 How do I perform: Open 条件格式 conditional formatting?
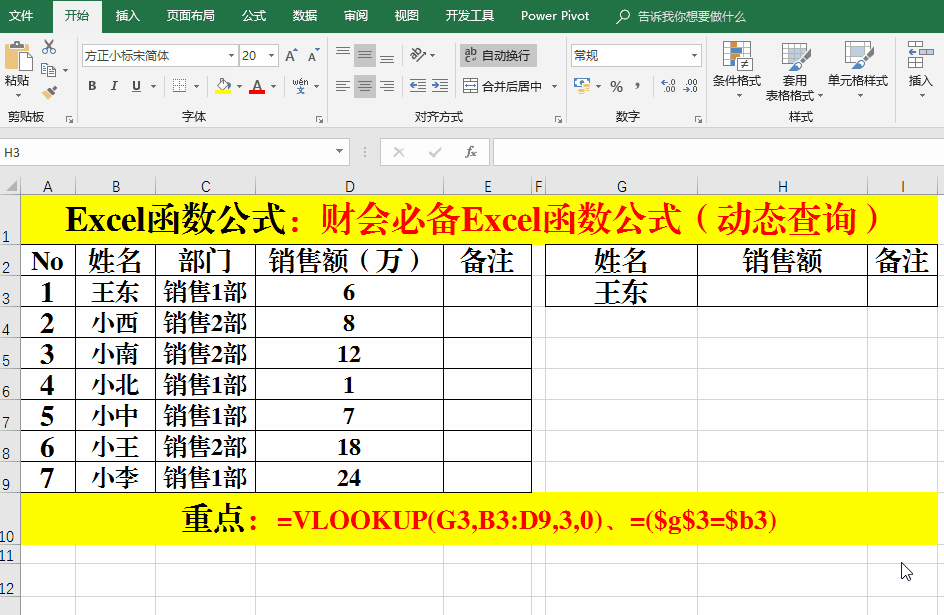(x=737, y=70)
